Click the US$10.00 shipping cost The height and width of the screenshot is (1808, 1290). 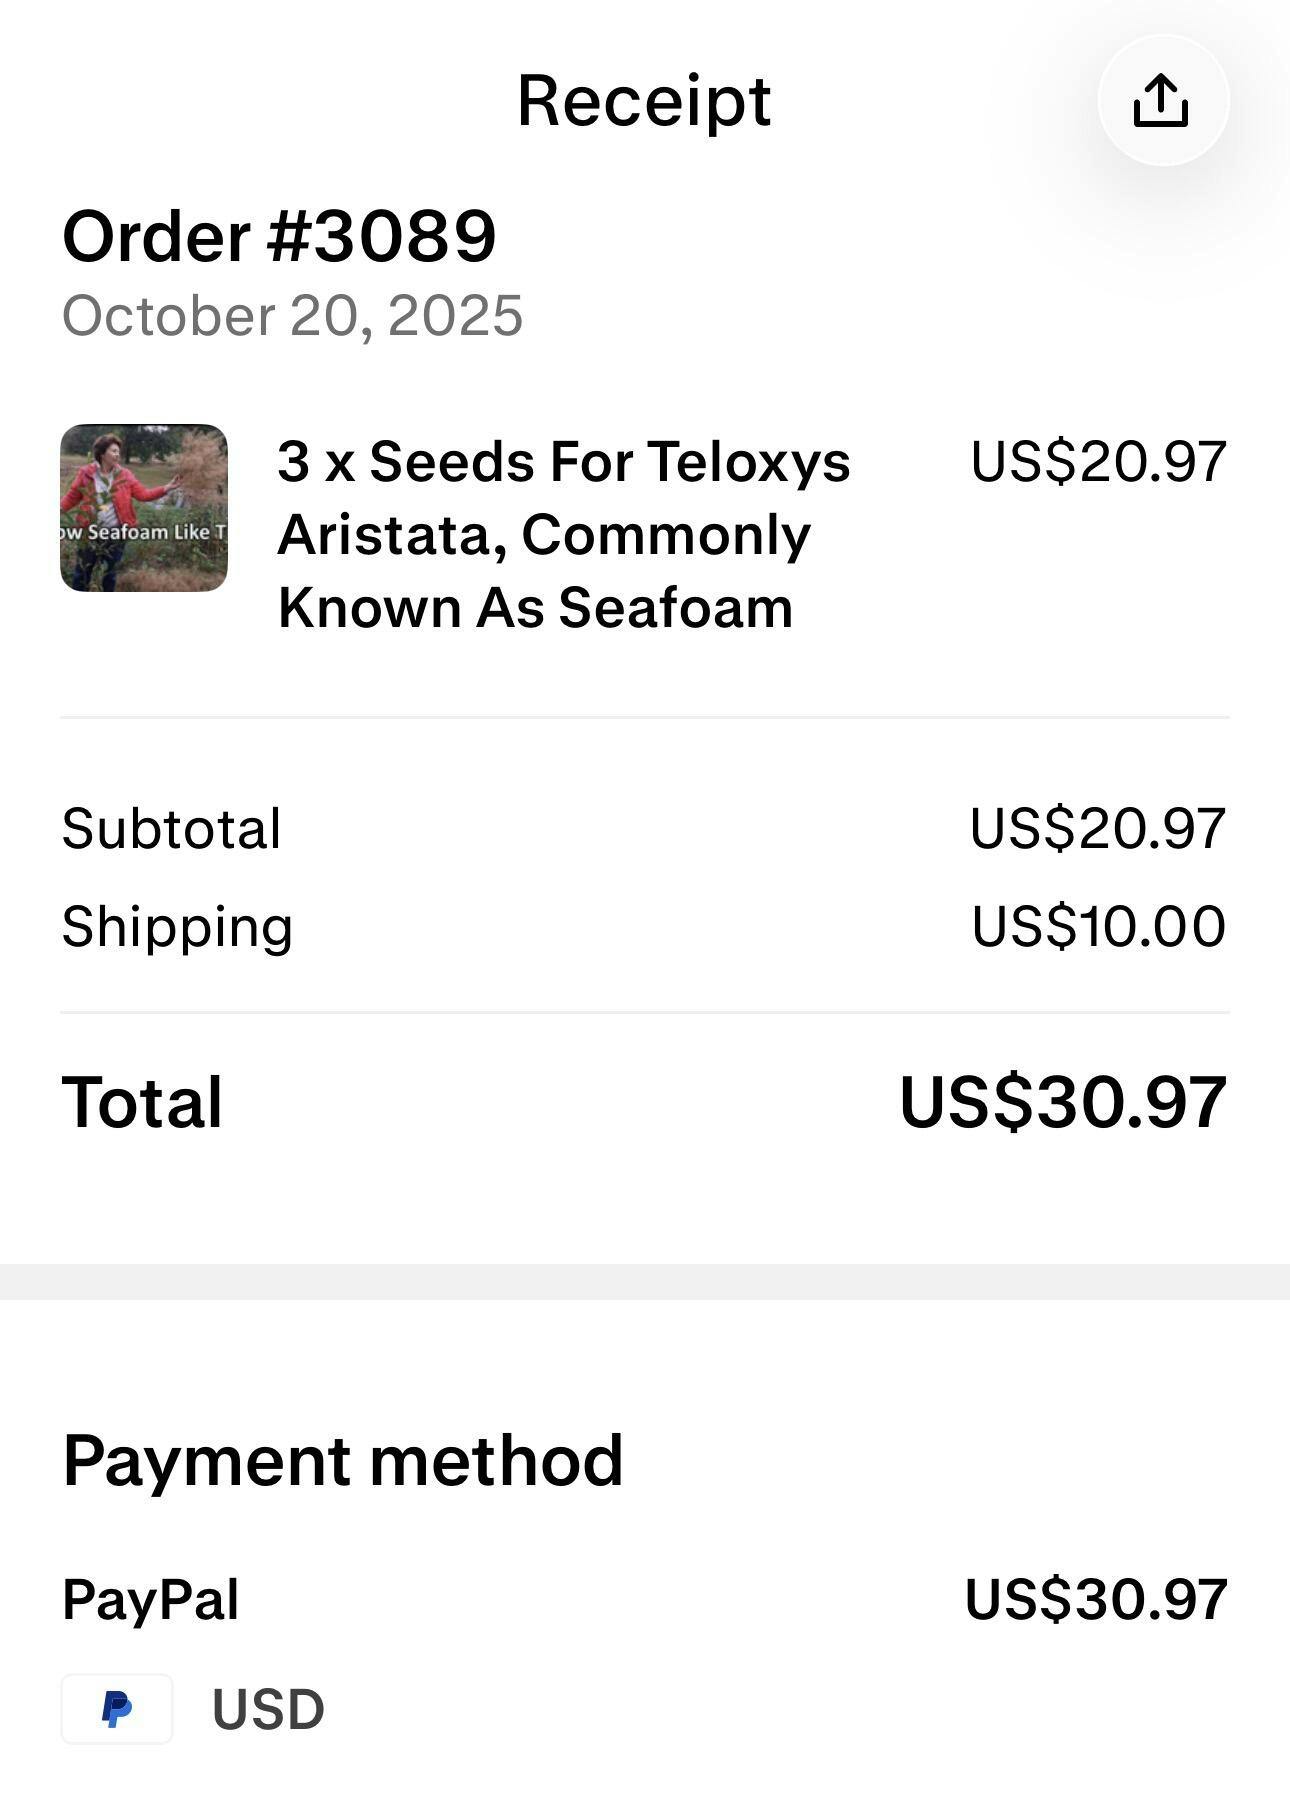tap(1098, 926)
